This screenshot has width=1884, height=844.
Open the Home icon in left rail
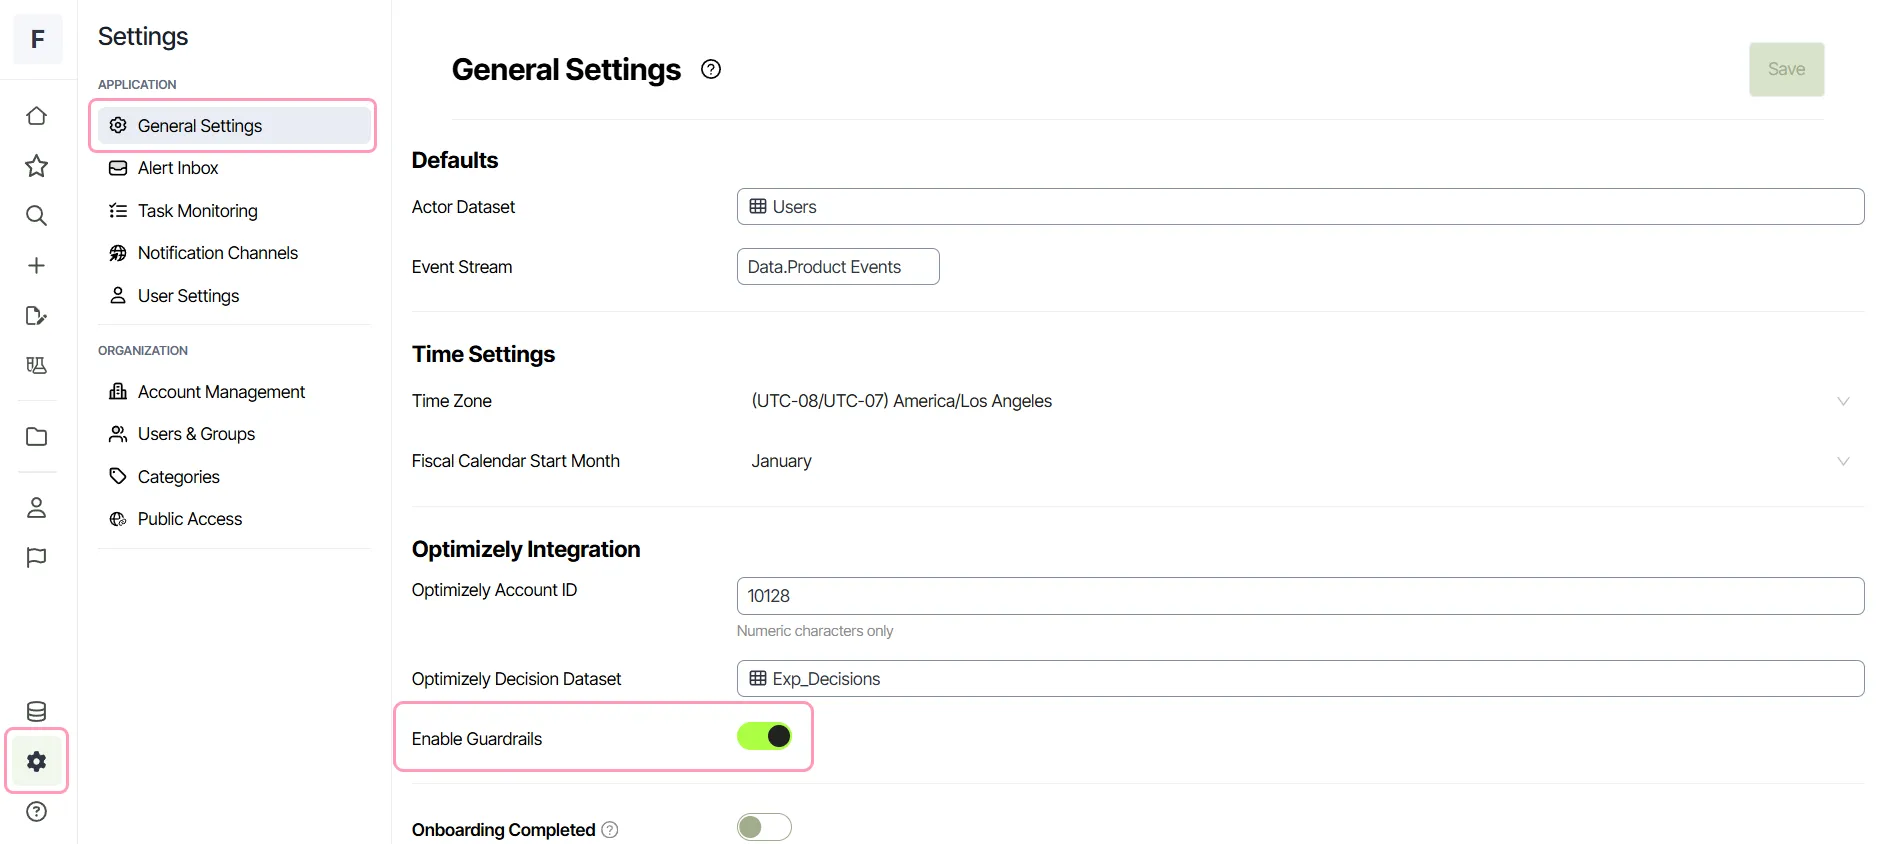coord(37,116)
